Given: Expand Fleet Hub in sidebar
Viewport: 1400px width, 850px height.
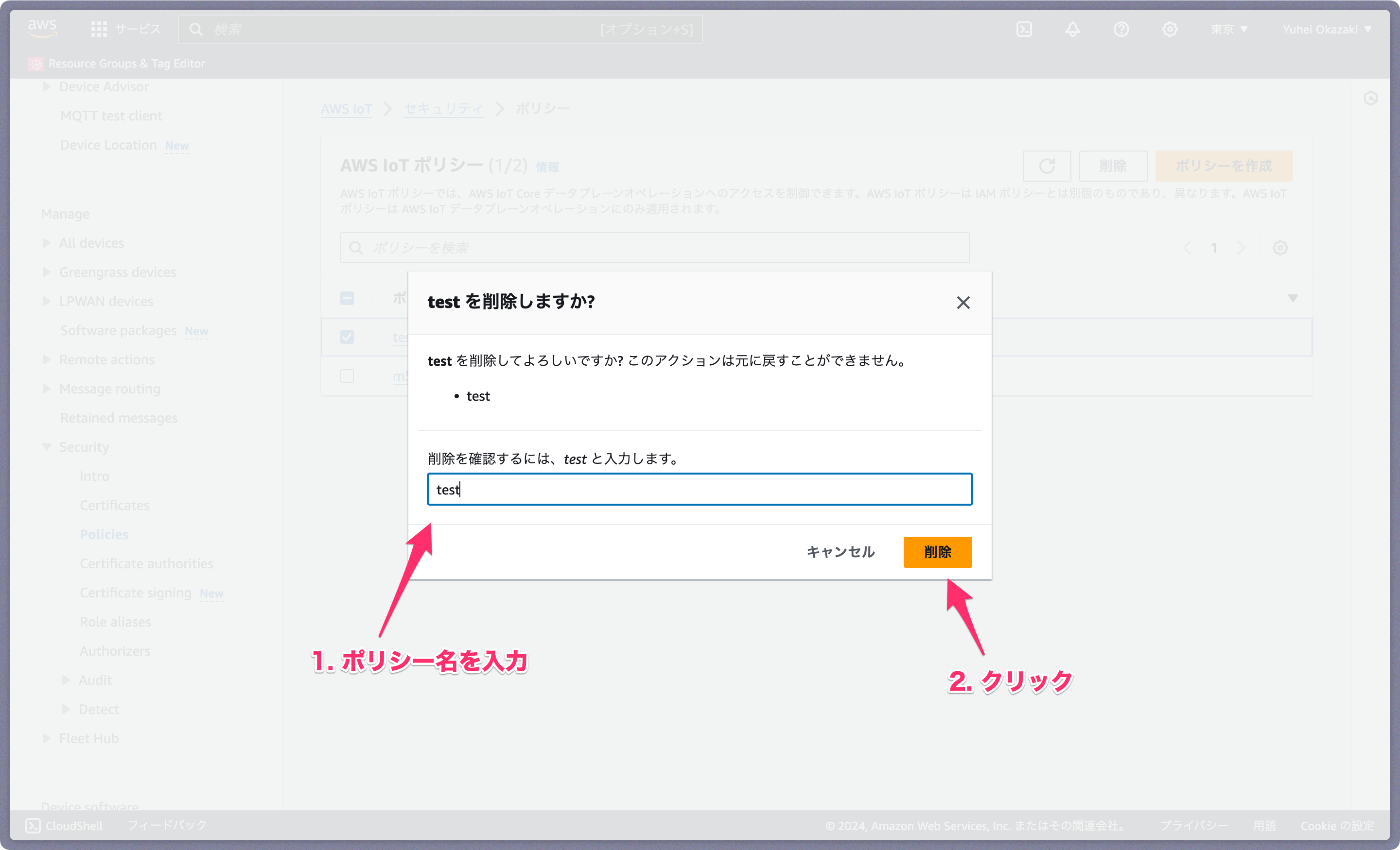Looking at the screenshot, I should pos(47,738).
